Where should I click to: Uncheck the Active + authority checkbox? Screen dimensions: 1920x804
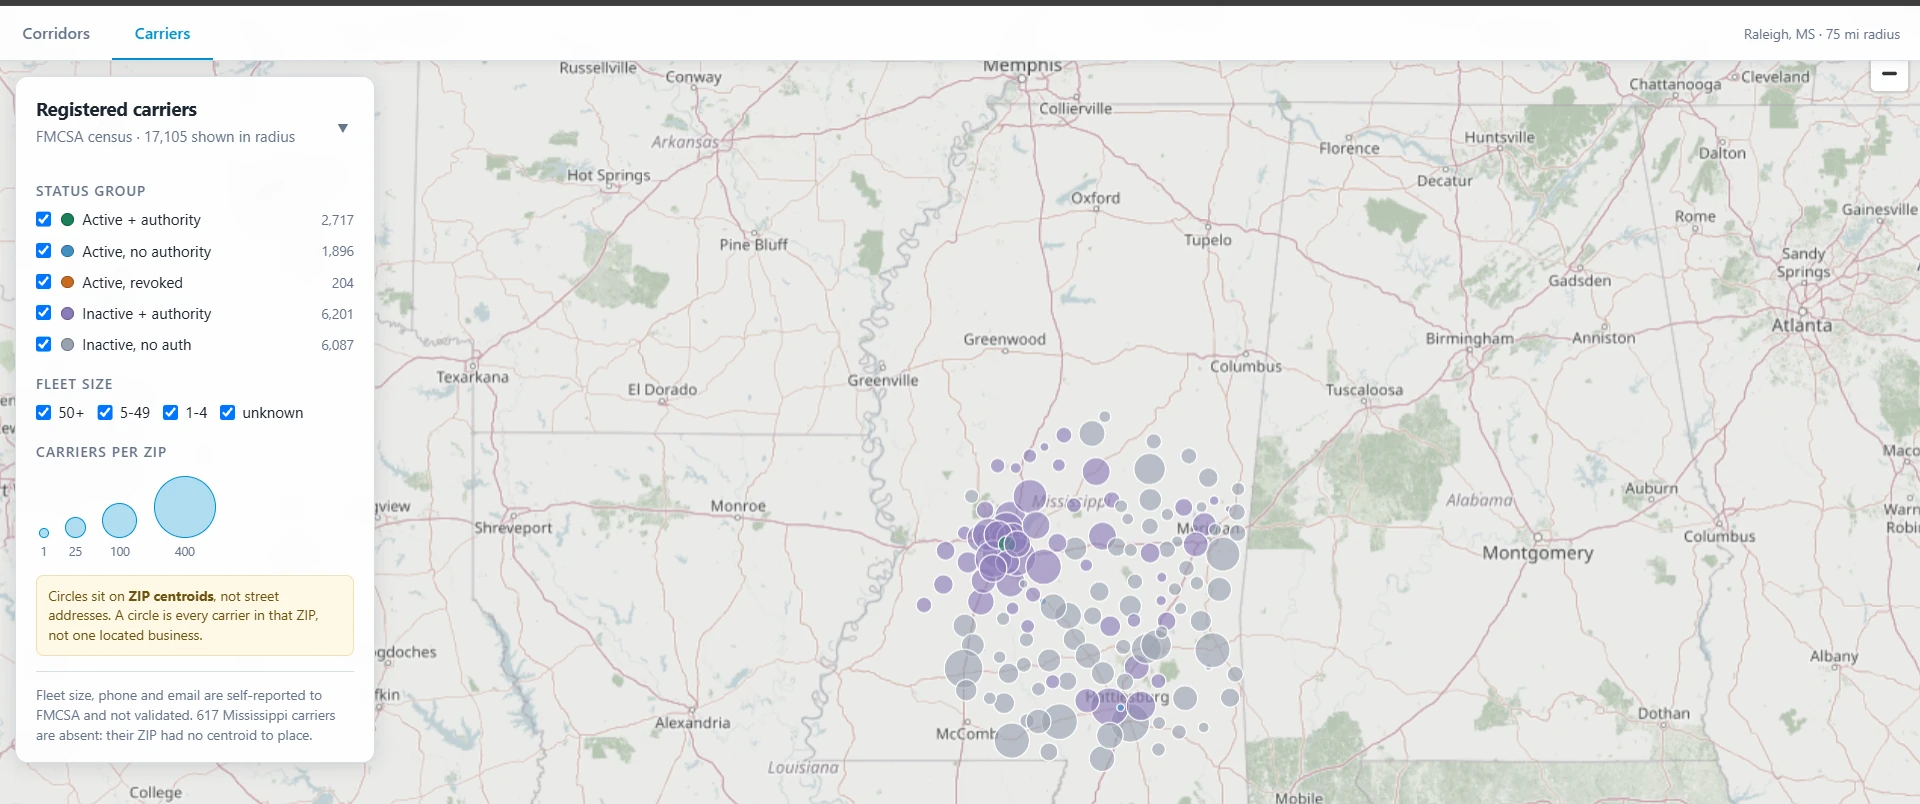click(x=43, y=219)
